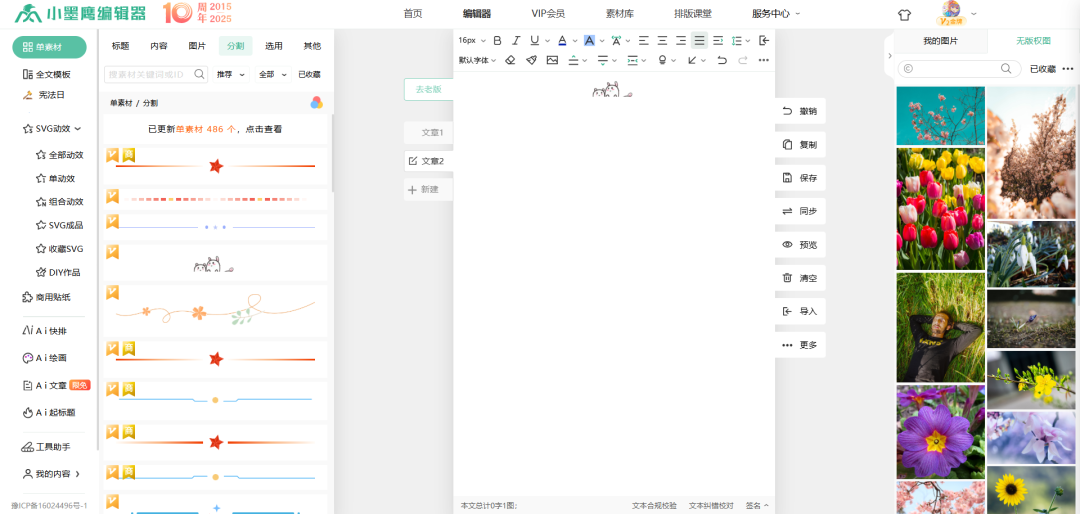This screenshot has height=514, width=1080.
Task: Open the 无版权图 tab
Action: (x=1033, y=41)
